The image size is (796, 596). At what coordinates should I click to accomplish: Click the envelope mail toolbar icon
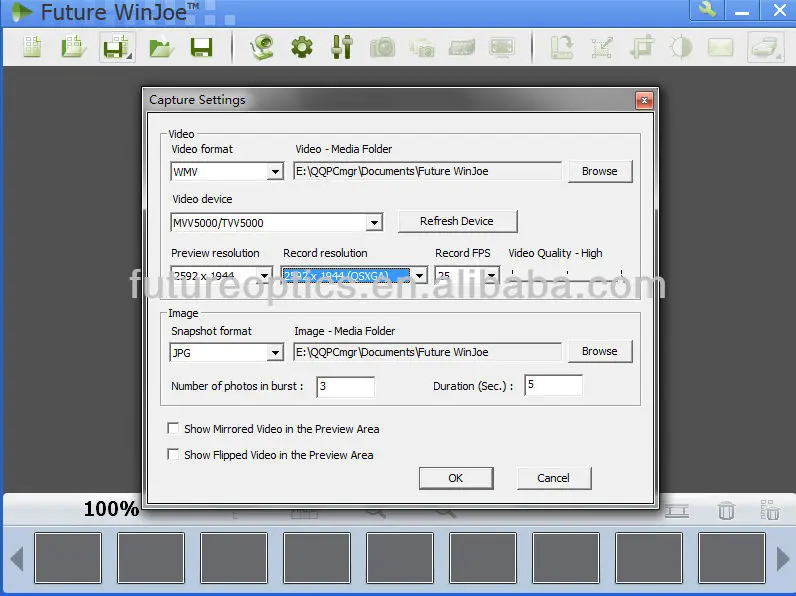720,48
